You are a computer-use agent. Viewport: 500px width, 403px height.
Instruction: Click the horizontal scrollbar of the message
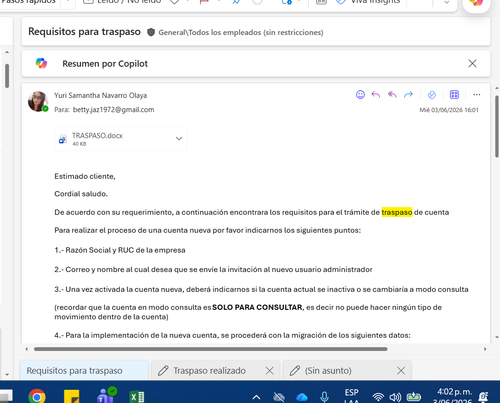click(x=211, y=349)
